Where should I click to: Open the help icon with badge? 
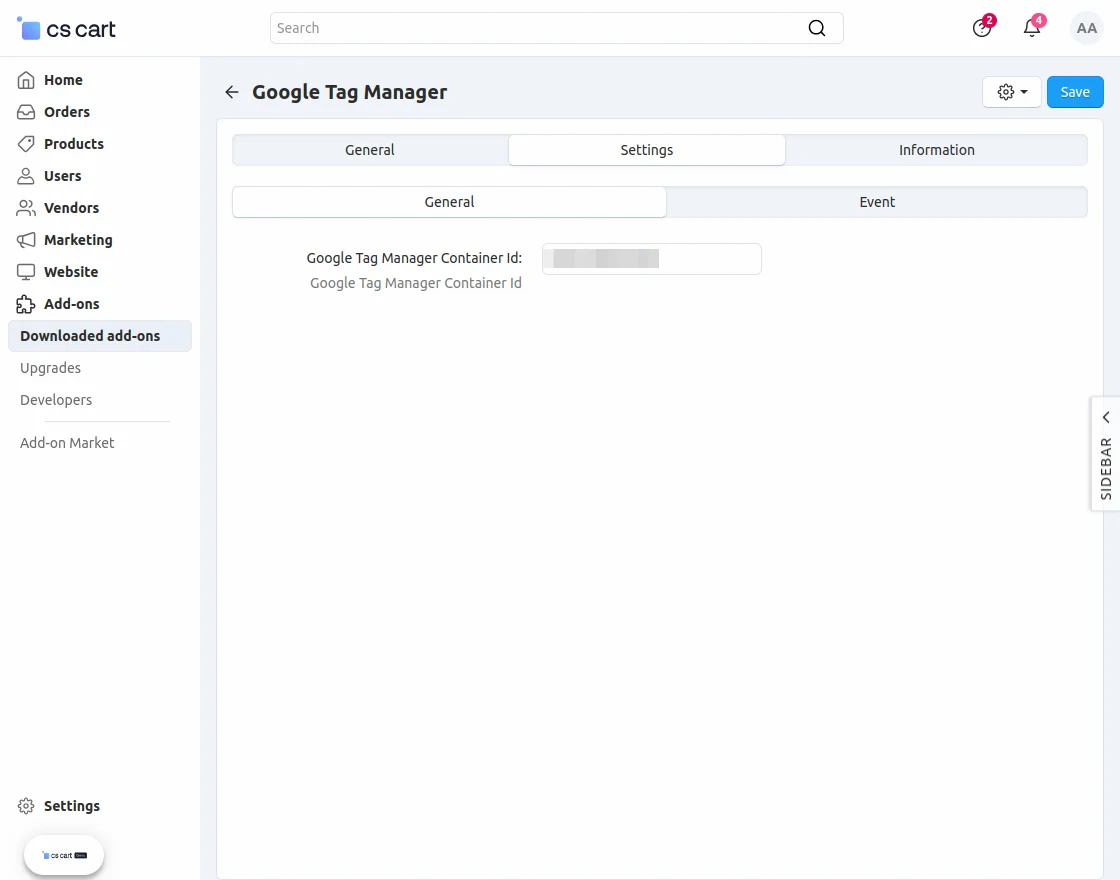coord(981,28)
